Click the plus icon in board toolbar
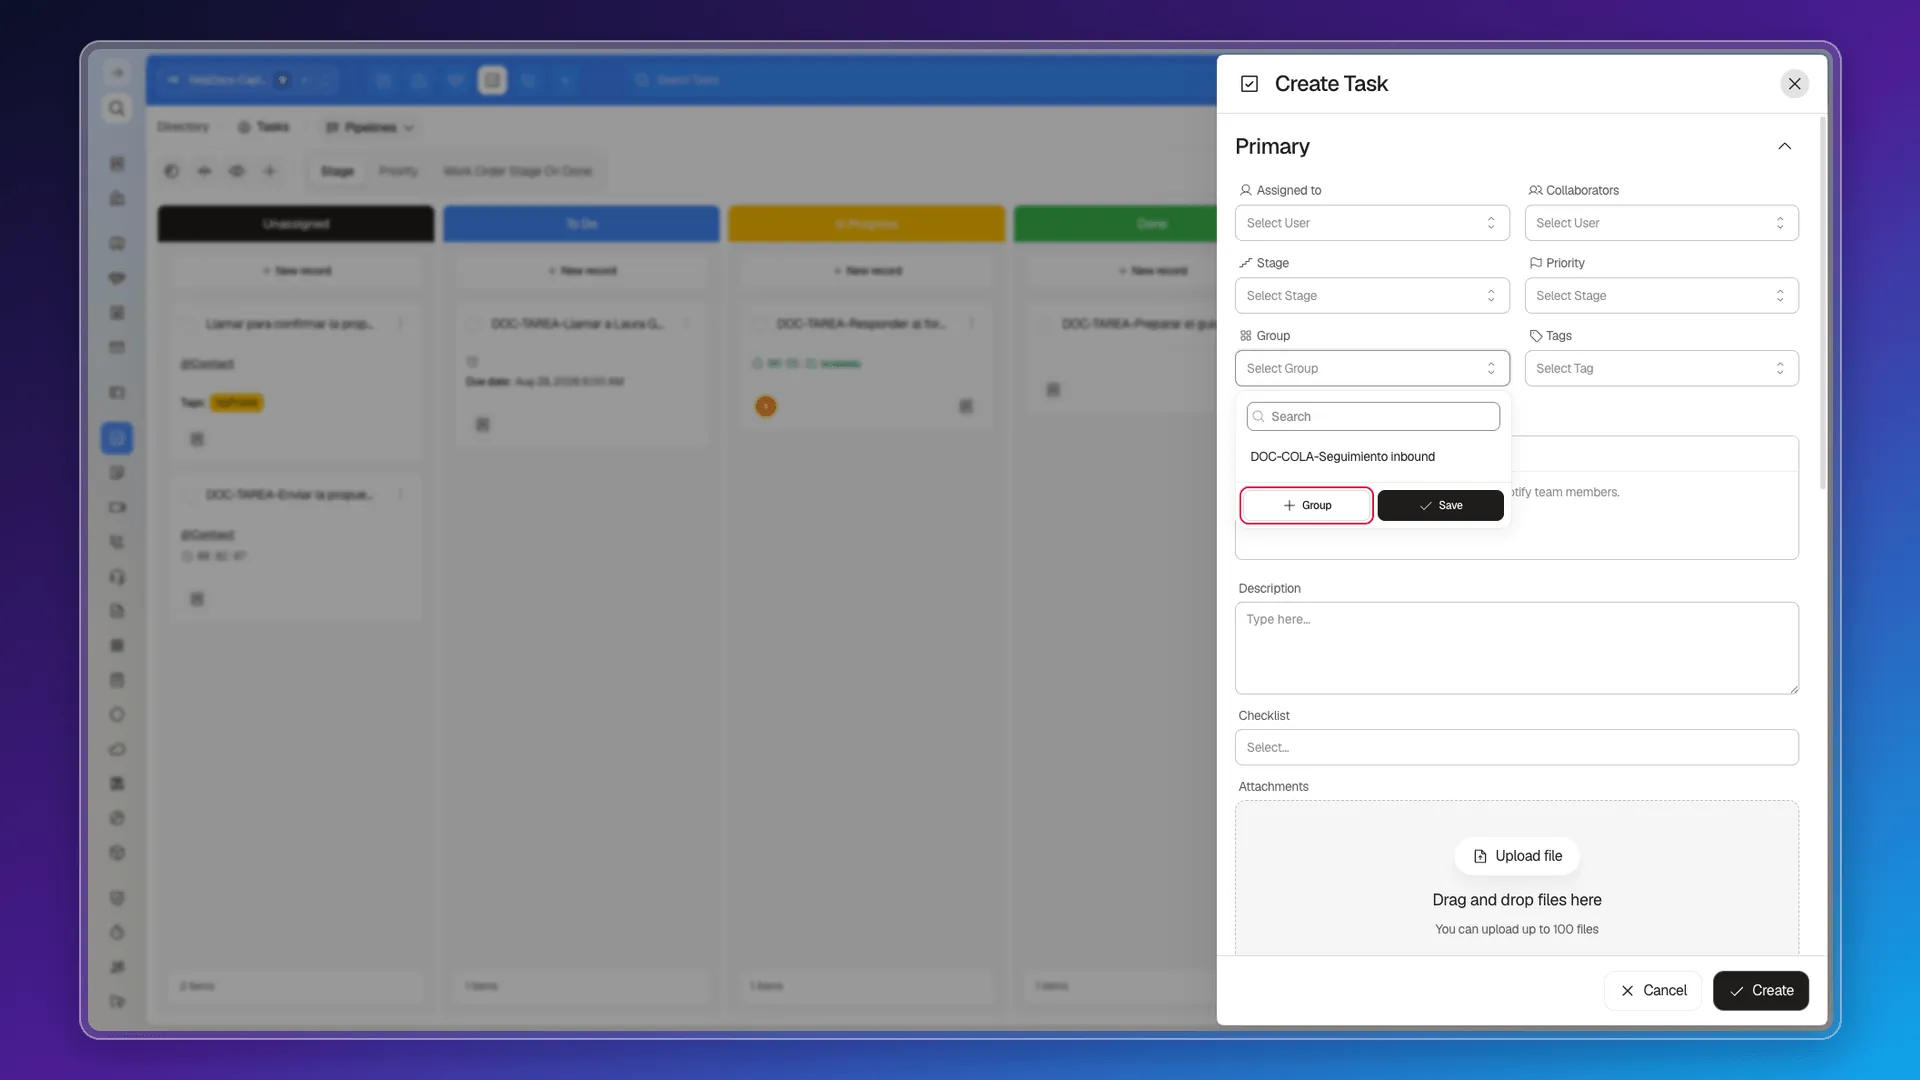Image resolution: width=1920 pixels, height=1080 pixels. point(270,171)
